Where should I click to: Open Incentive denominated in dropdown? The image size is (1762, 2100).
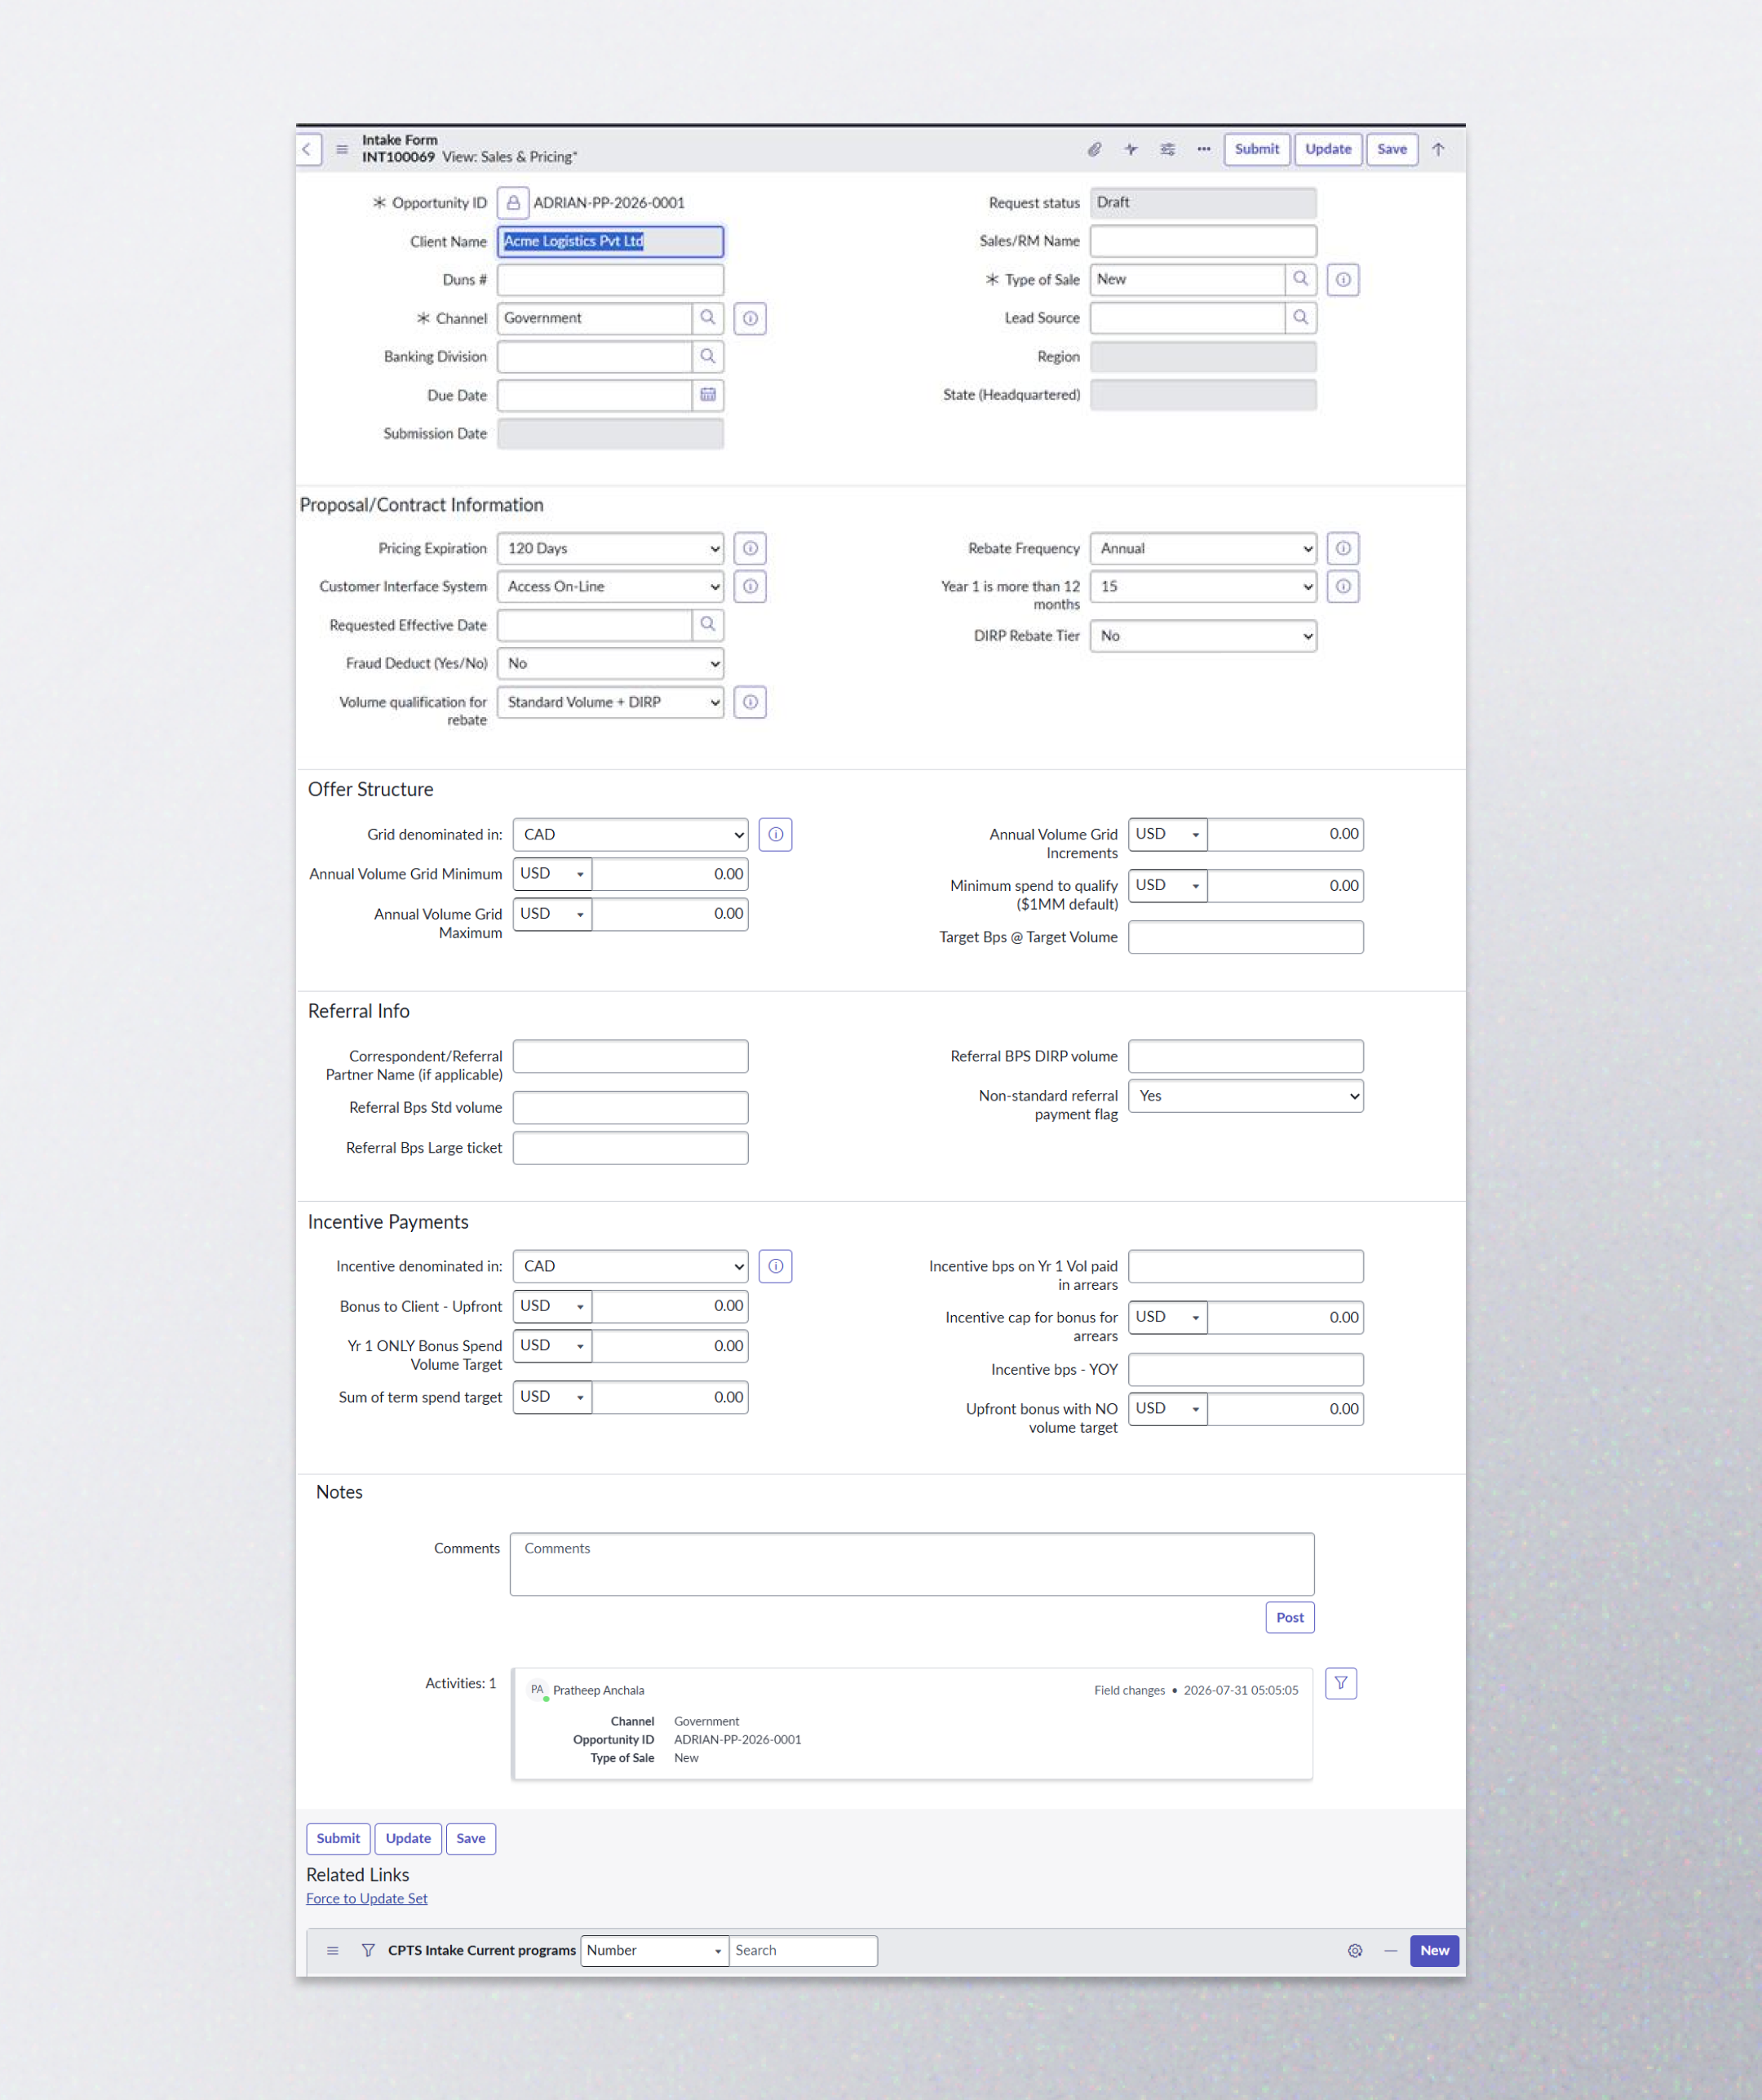coord(631,1267)
